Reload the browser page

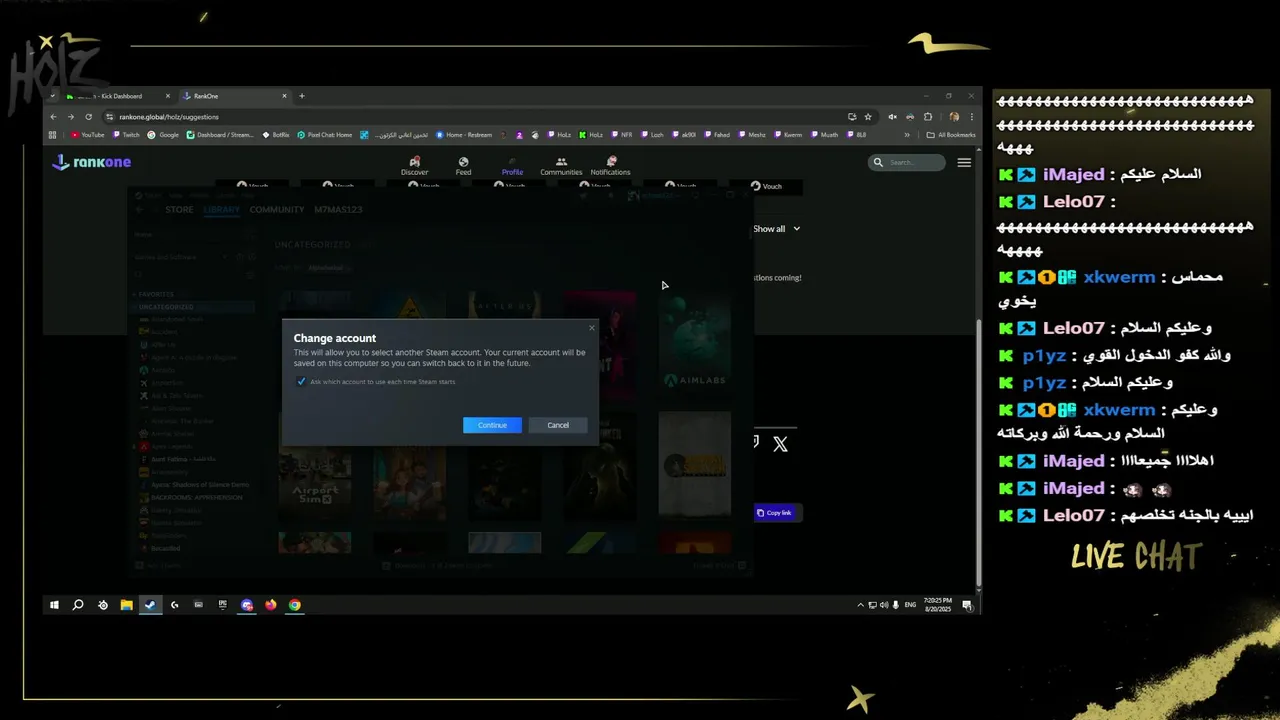[88, 116]
